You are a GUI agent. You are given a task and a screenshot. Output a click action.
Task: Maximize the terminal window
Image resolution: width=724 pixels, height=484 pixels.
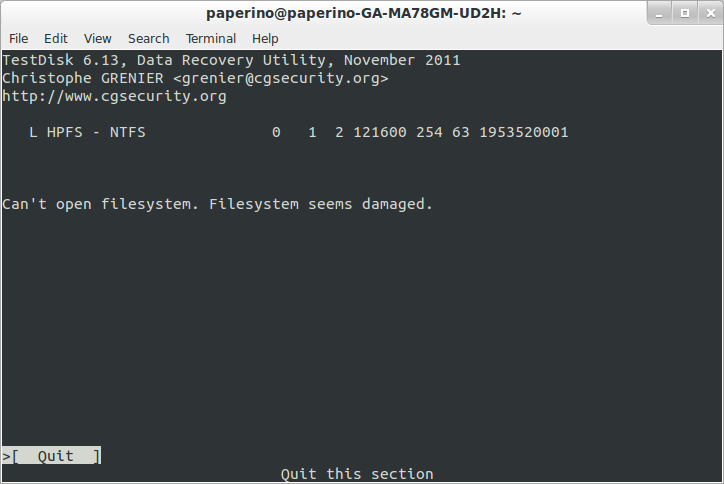point(685,13)
